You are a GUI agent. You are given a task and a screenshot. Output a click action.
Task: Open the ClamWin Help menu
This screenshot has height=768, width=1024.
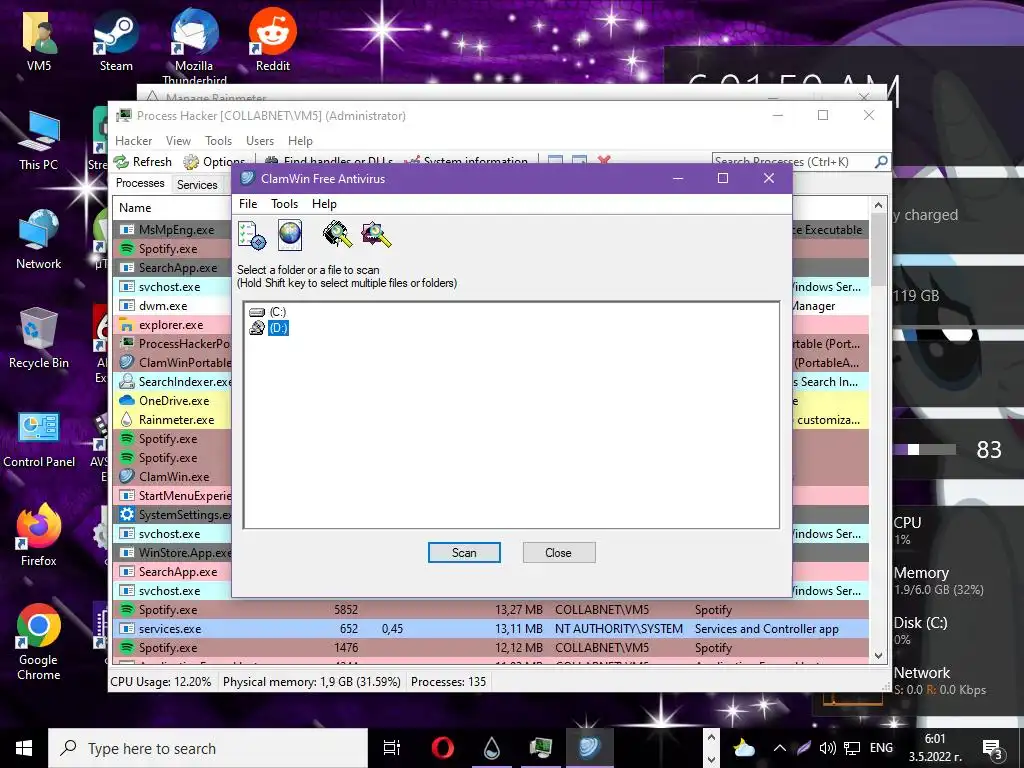[324, 204]
